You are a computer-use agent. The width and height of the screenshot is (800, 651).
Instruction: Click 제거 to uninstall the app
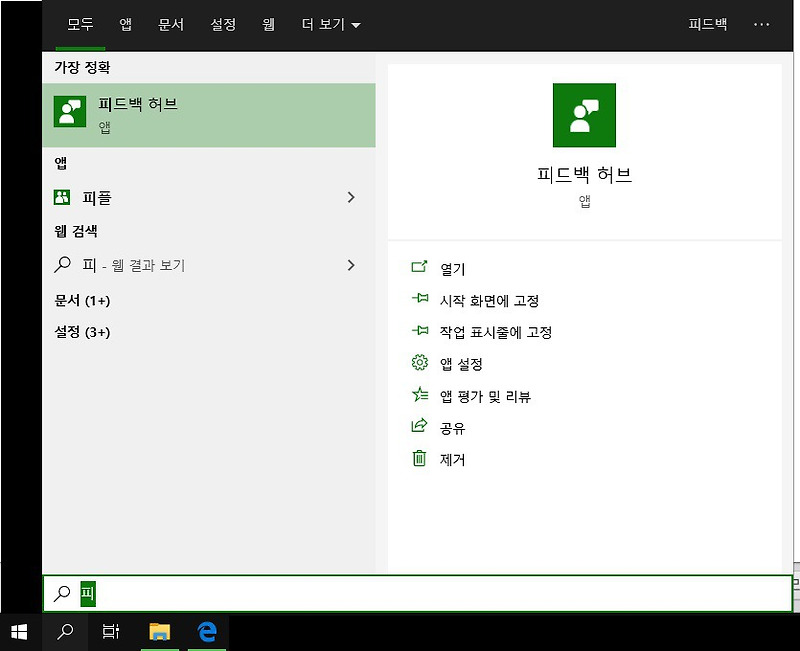coord(453,460)
